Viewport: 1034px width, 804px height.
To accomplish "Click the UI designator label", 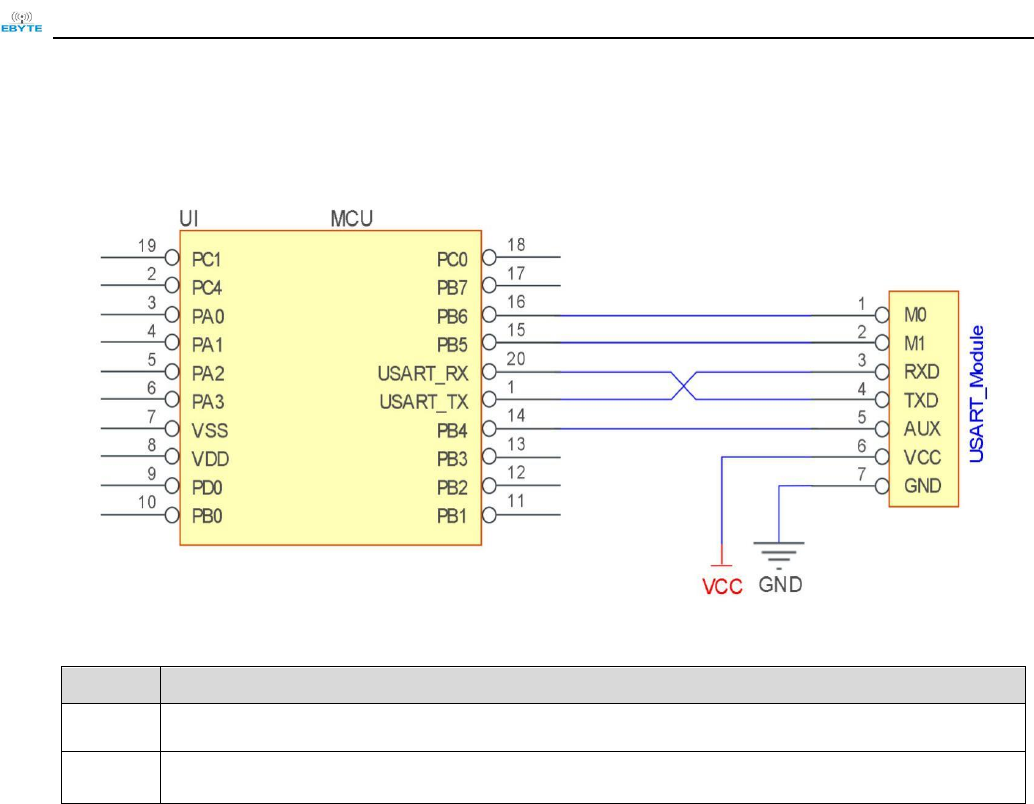I will [185, 217].
